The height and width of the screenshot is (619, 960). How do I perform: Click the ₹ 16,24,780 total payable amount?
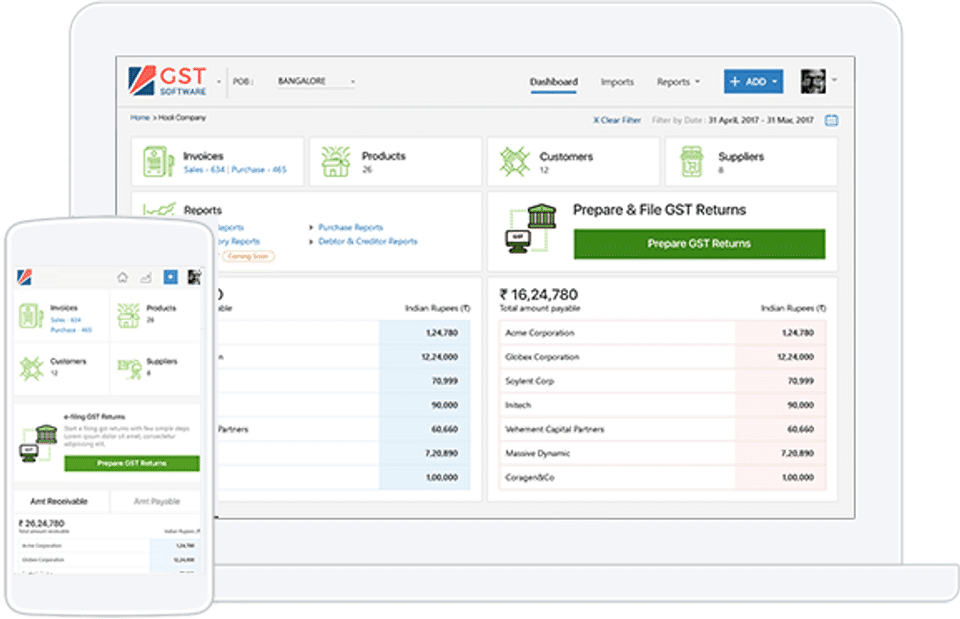pyautogui.click(x=539, y=294)
